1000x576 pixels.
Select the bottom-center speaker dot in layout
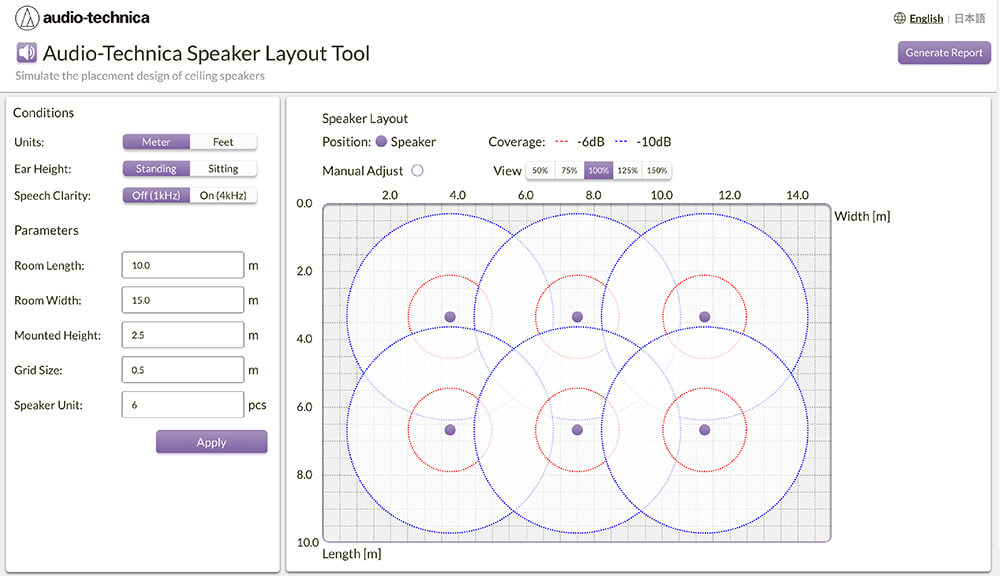pos(577,430)
